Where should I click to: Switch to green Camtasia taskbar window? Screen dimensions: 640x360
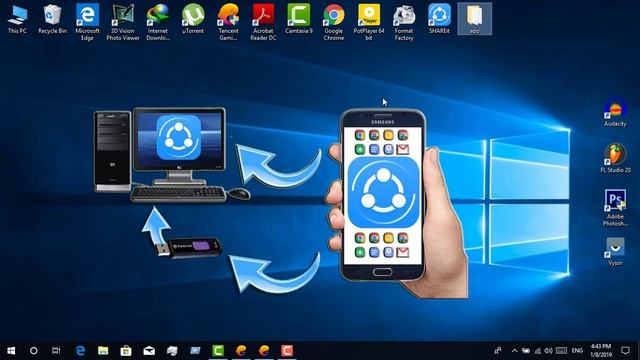pyautogui.click(x=218, y=351)
